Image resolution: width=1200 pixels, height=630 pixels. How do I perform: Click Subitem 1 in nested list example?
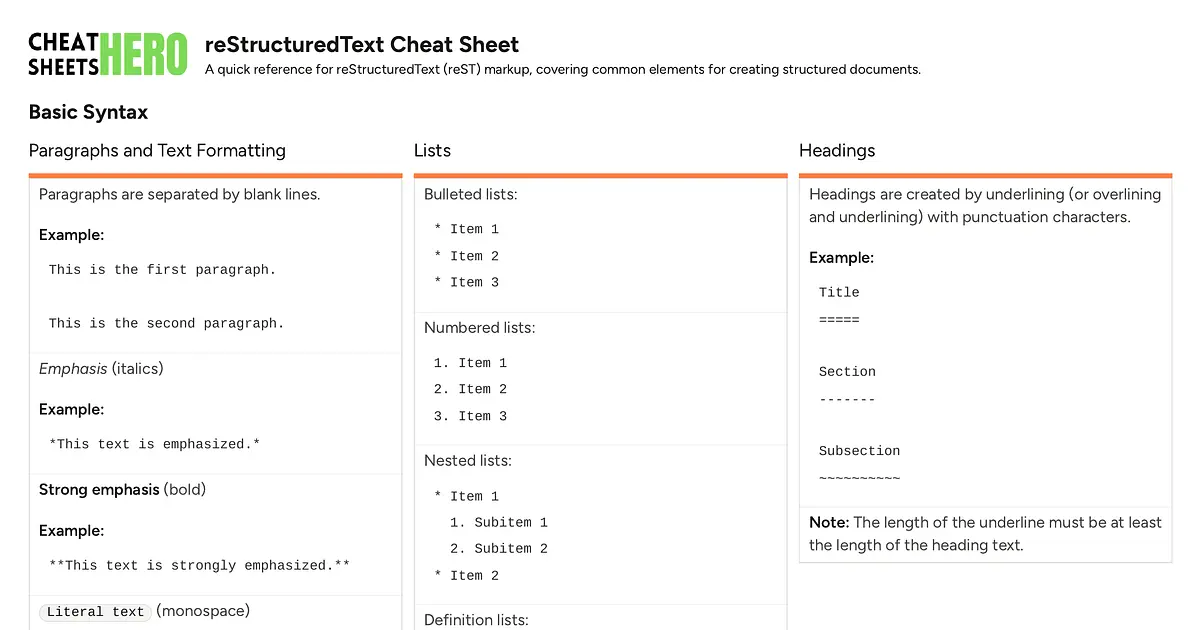pyautogui.click(x=499, y=522)
